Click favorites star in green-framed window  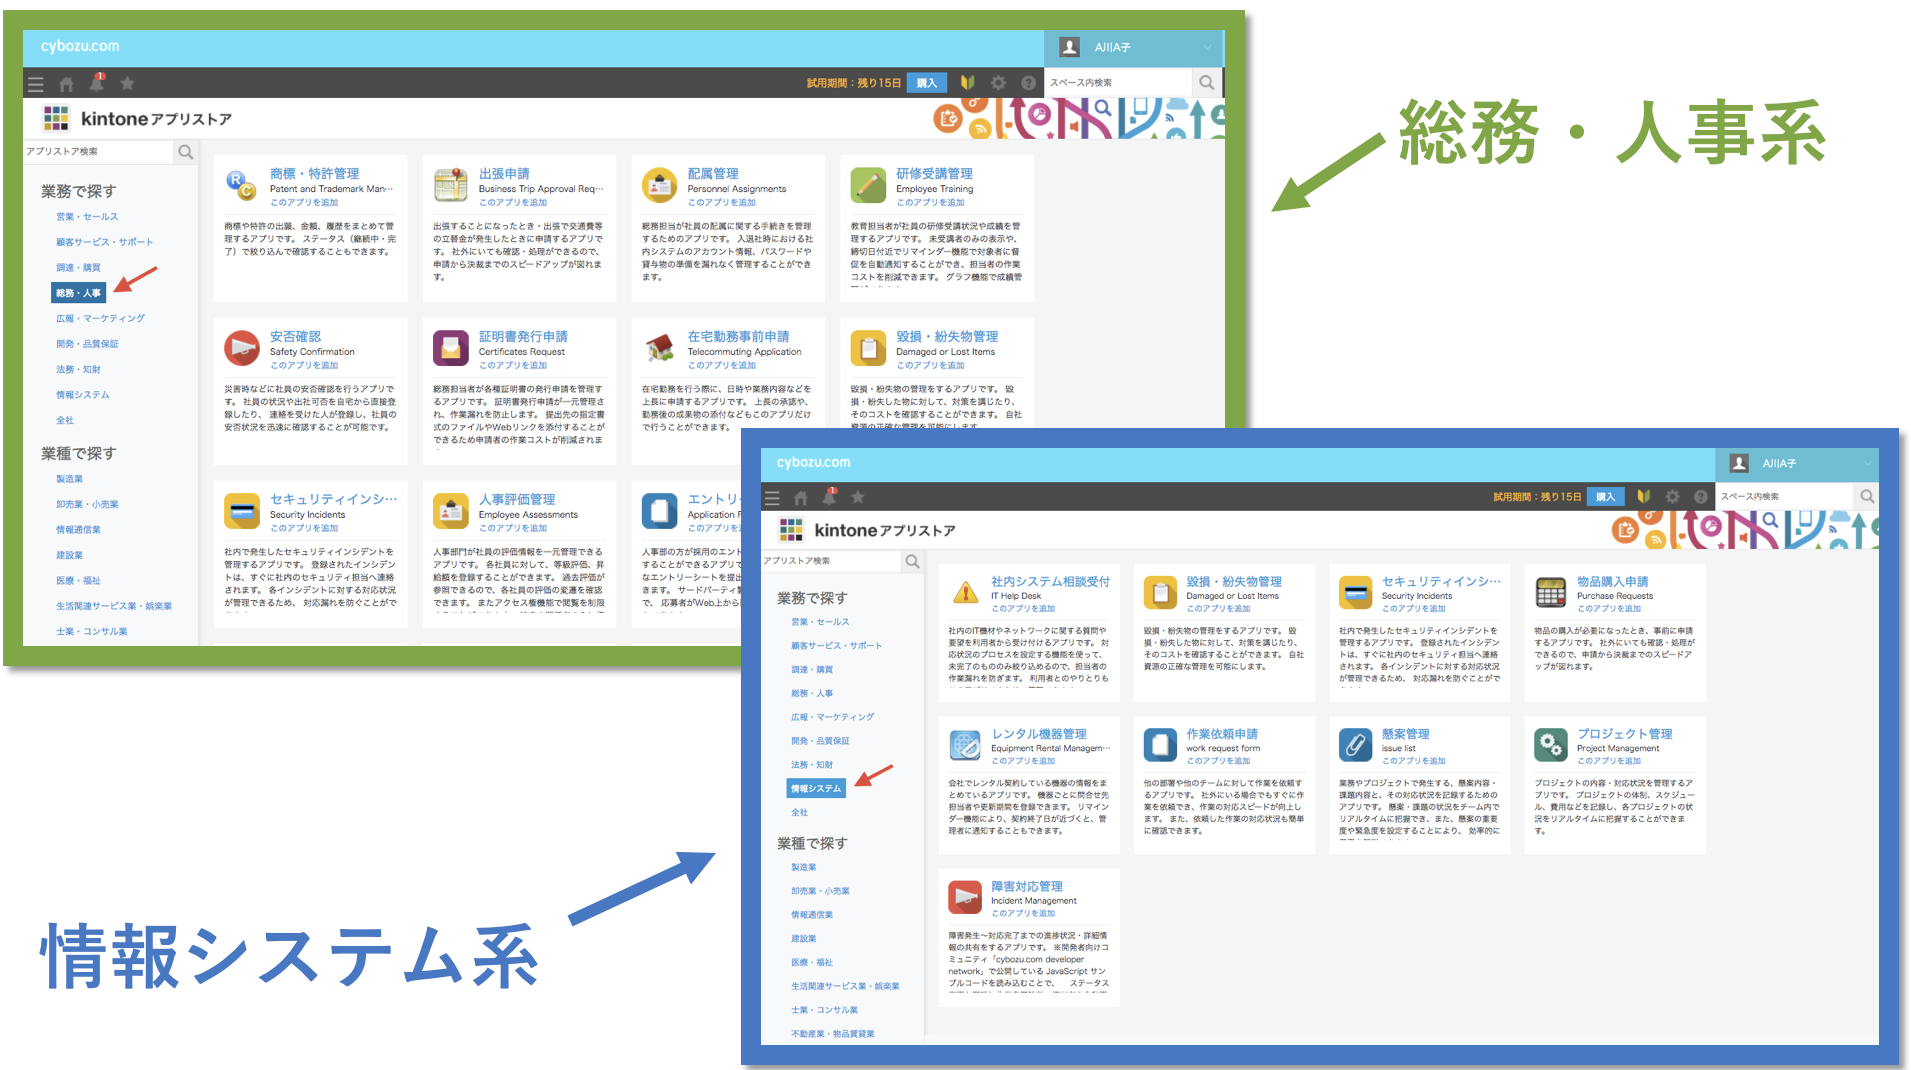(x=127, y=83)
